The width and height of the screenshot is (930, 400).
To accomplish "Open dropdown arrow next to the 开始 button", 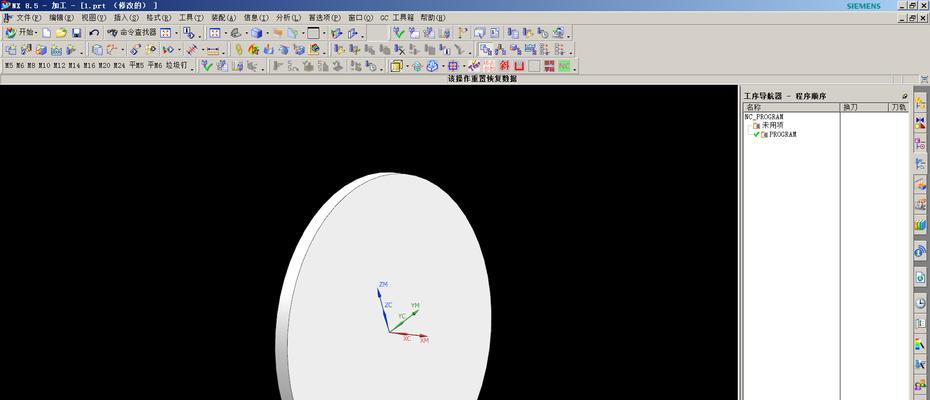I will tap(36, 33).
